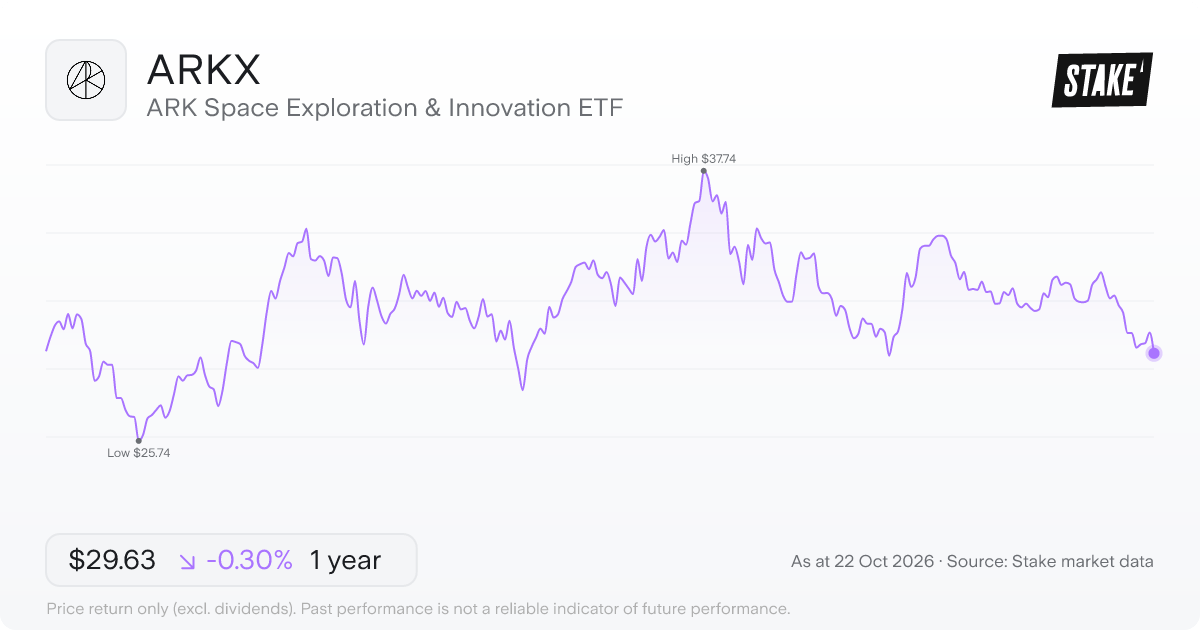Click the Low $25.74 marker dot

138,440
